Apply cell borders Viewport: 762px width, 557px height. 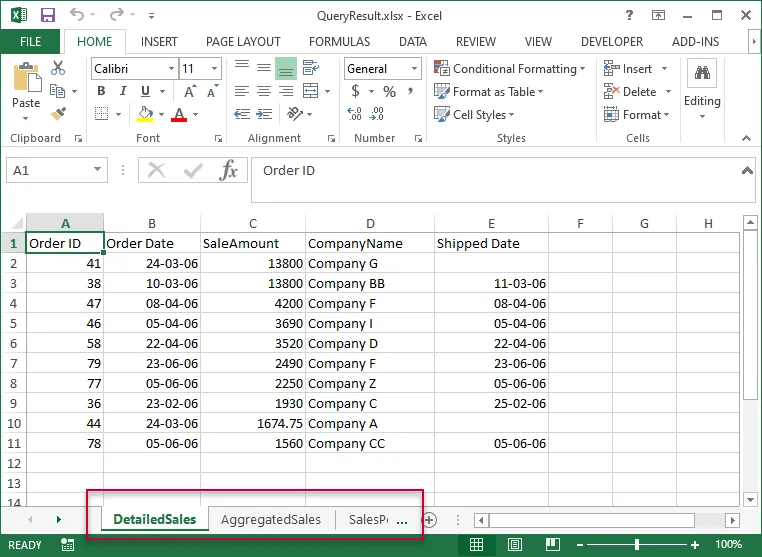(x=102, y=114)
